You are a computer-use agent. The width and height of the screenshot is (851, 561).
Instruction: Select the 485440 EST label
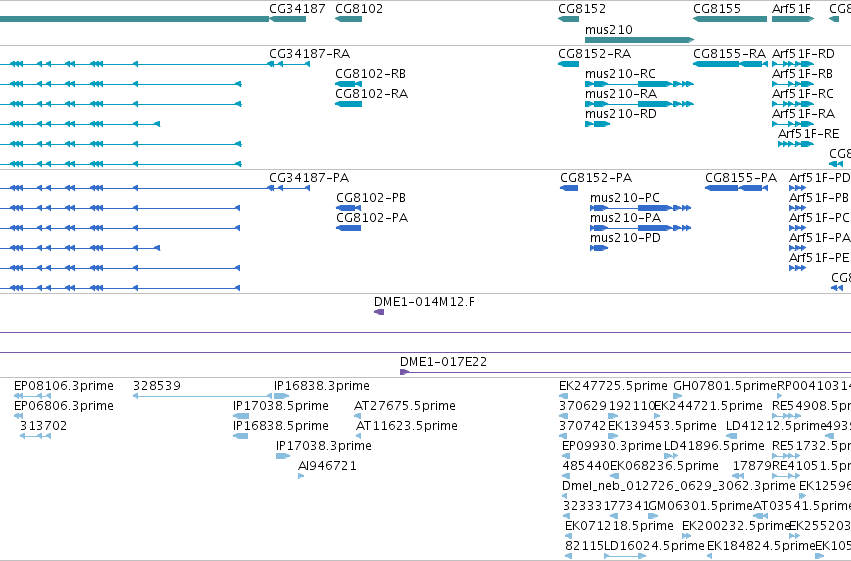click(586, 466)
